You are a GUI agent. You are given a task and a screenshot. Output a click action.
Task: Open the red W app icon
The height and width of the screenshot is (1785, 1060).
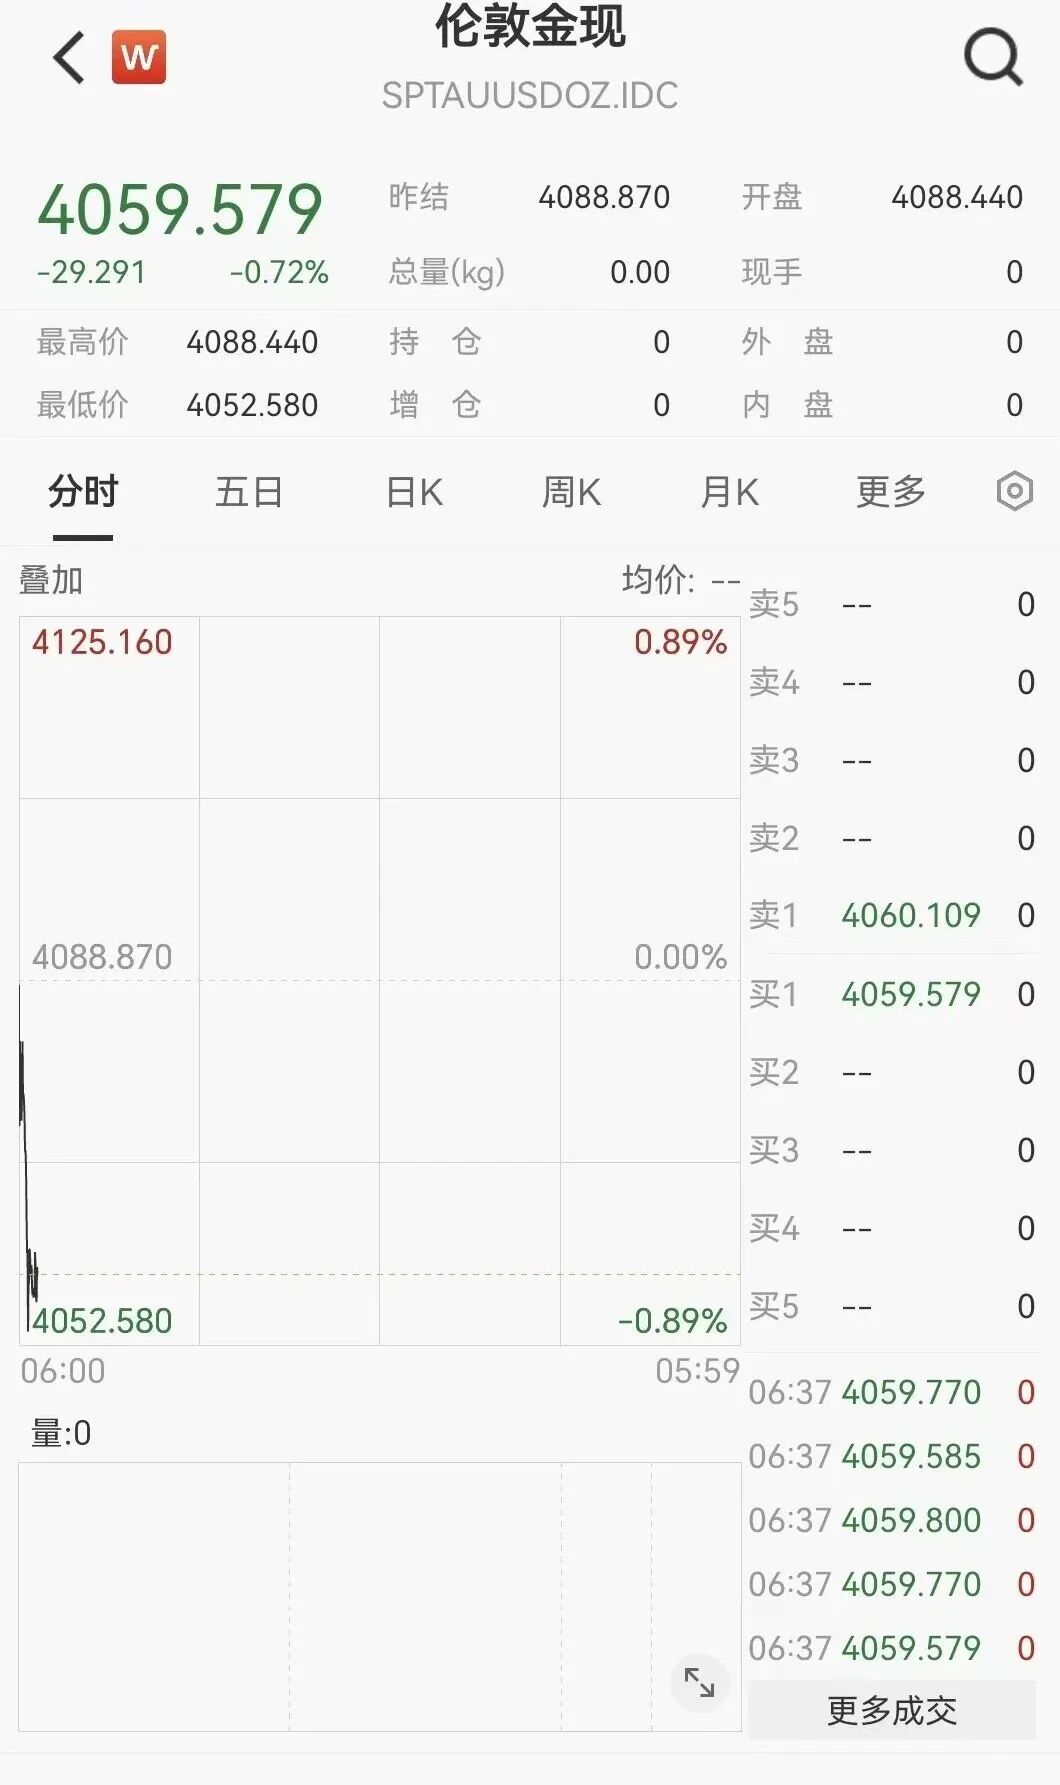(x=139, y=57)
